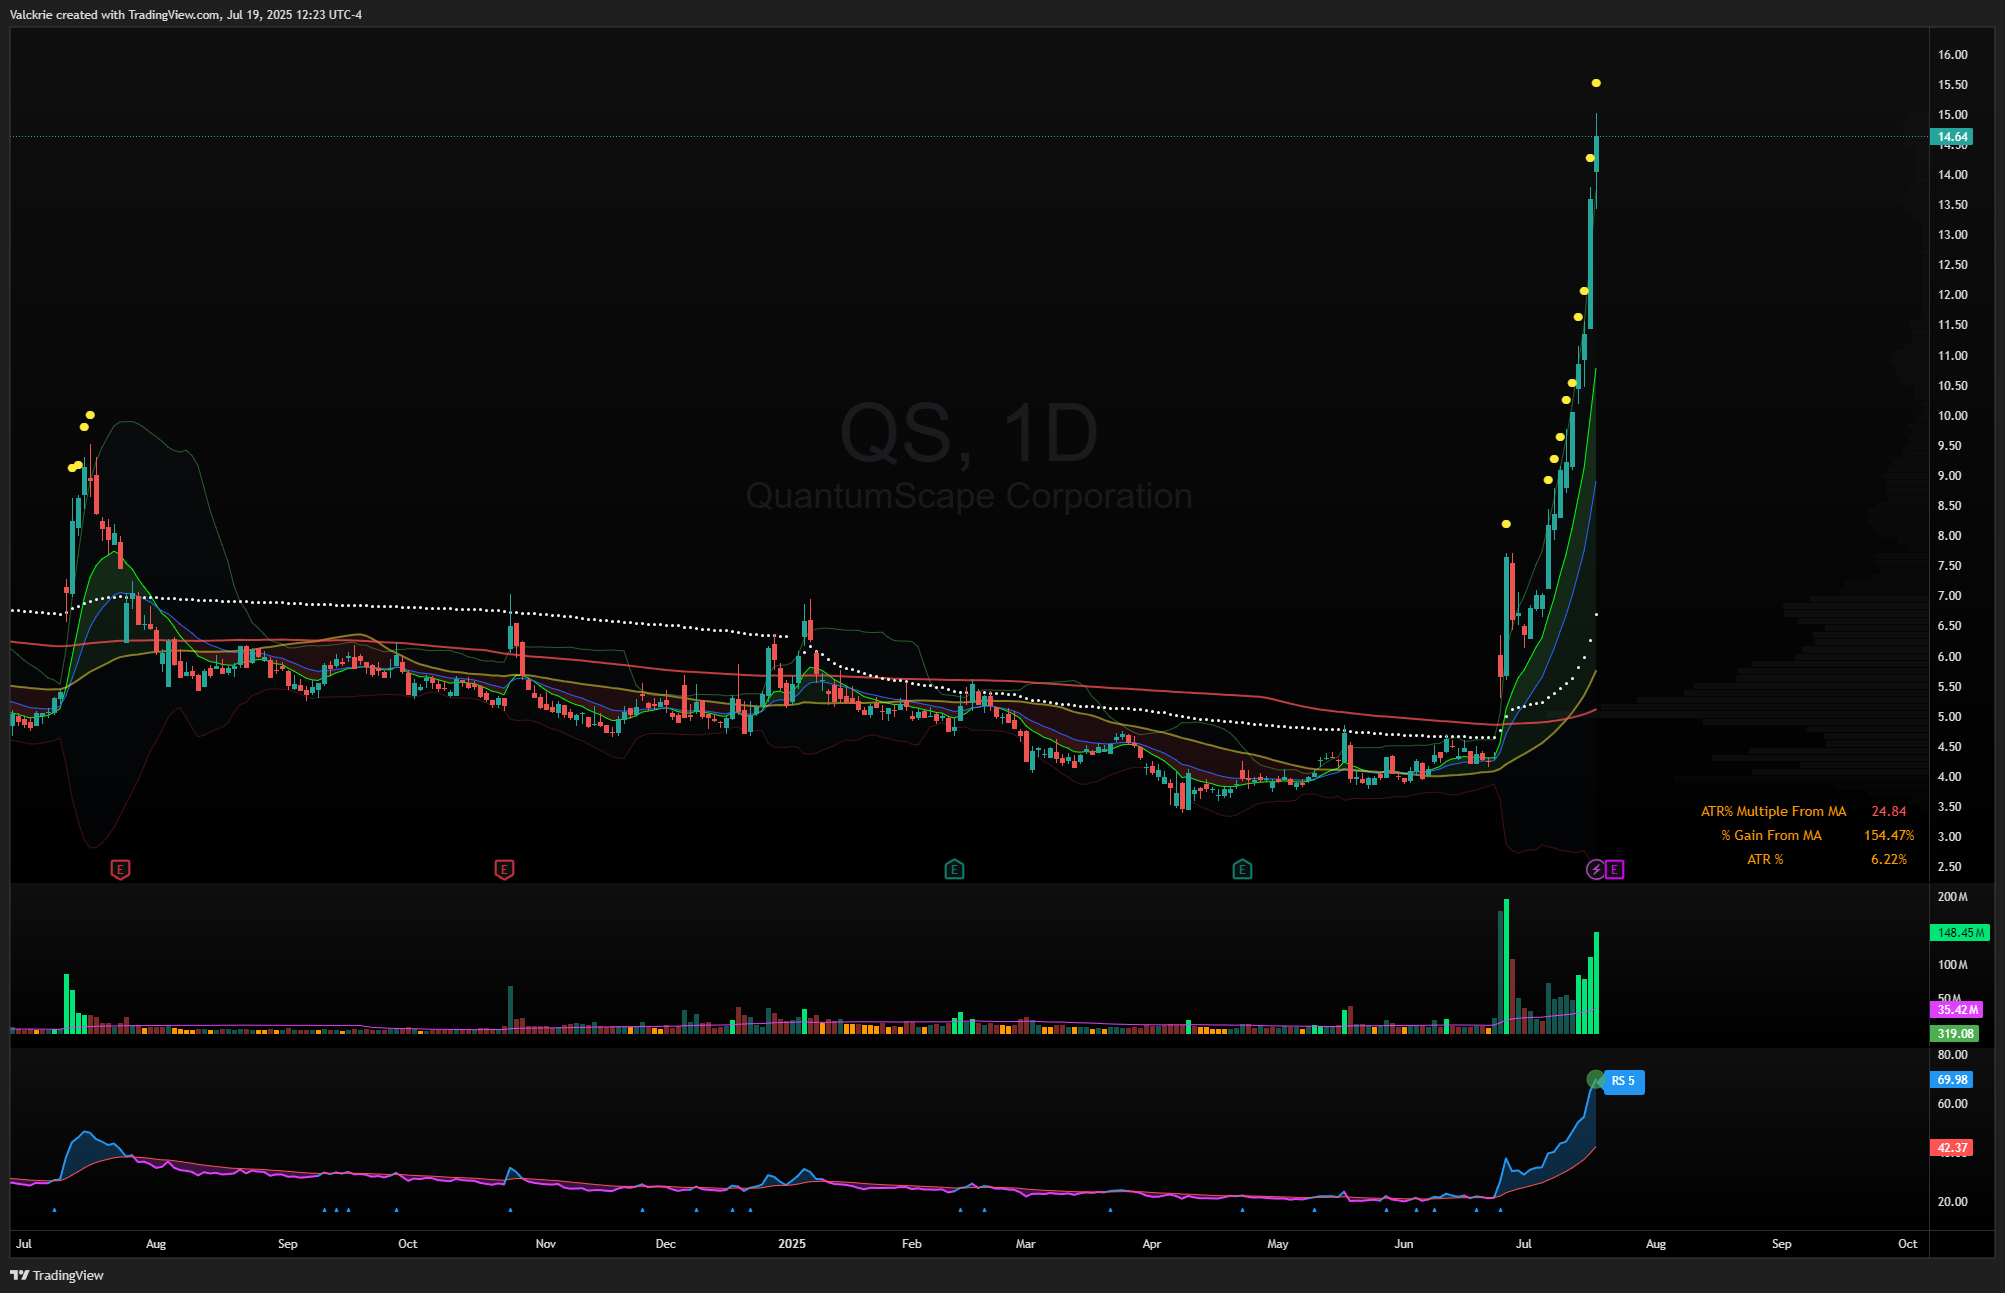Screen dimensions: 2005x1293
Task: Click the green earnings E marker near late April
Action: pyautogui.click(x=1242, y=869)
